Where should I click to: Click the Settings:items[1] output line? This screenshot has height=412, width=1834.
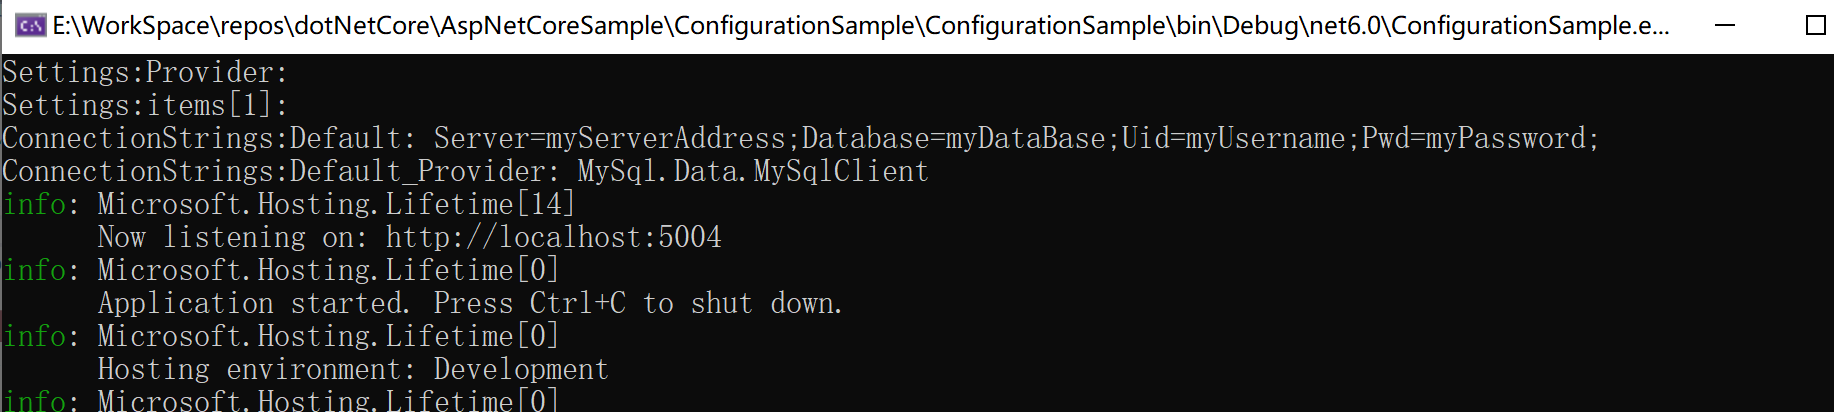pyautogui.click(x=145, y=105)
